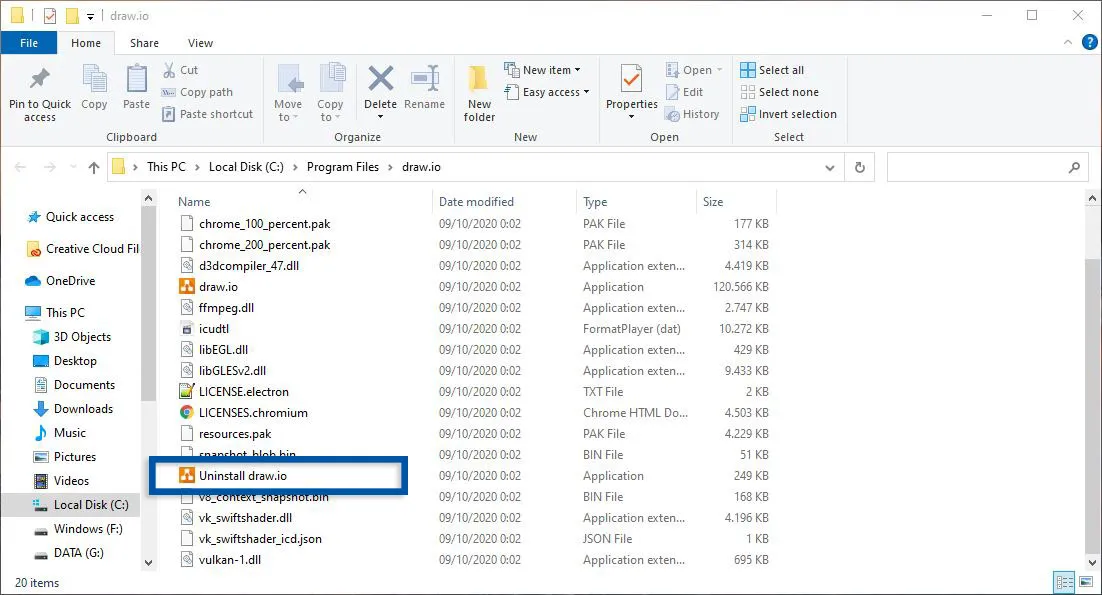Click the History icon in the ribbon

694,113
